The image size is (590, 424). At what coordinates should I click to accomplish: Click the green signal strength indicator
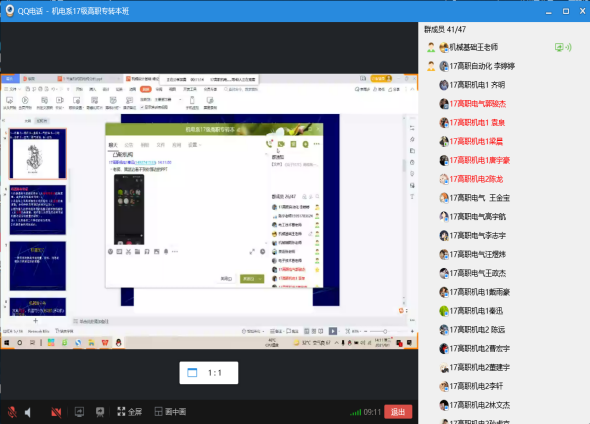pos(355,412)
